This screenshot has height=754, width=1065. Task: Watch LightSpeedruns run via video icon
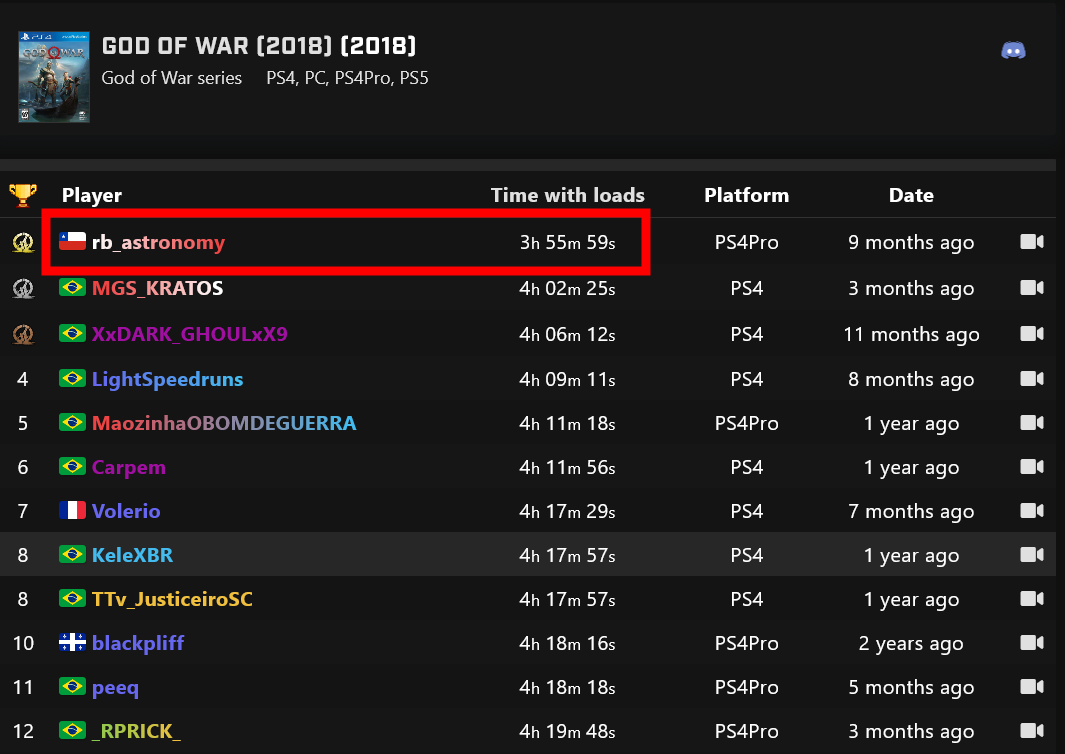1032,378
